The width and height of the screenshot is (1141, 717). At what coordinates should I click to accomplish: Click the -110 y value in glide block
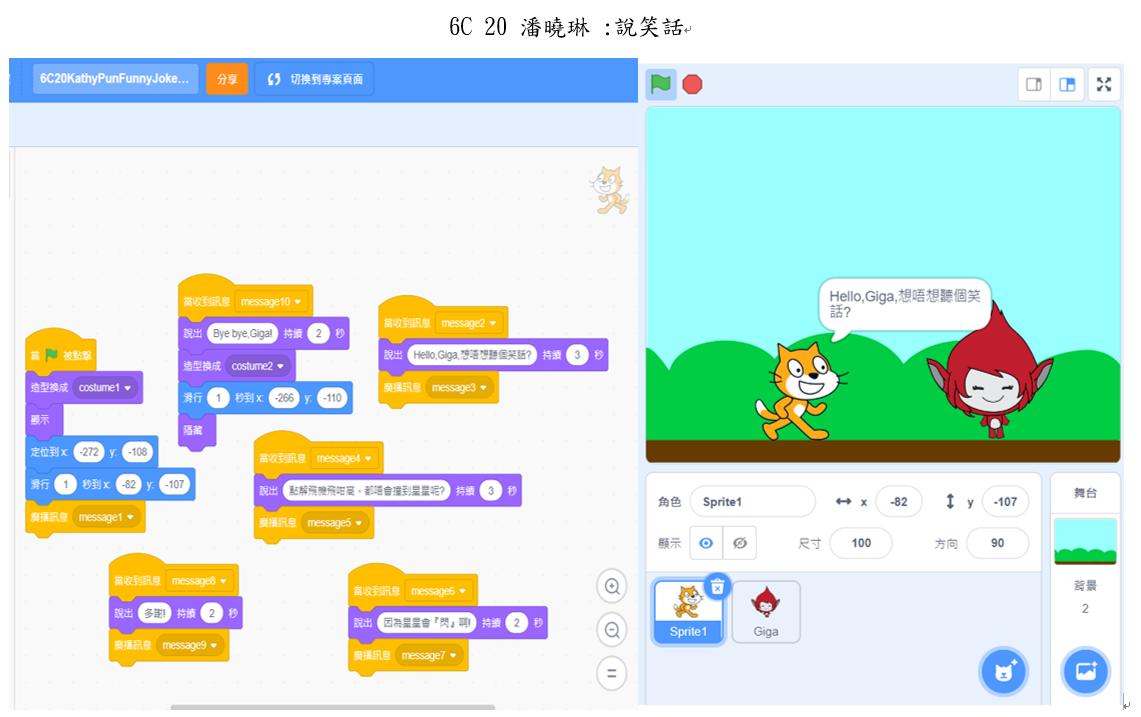(332, 397)
